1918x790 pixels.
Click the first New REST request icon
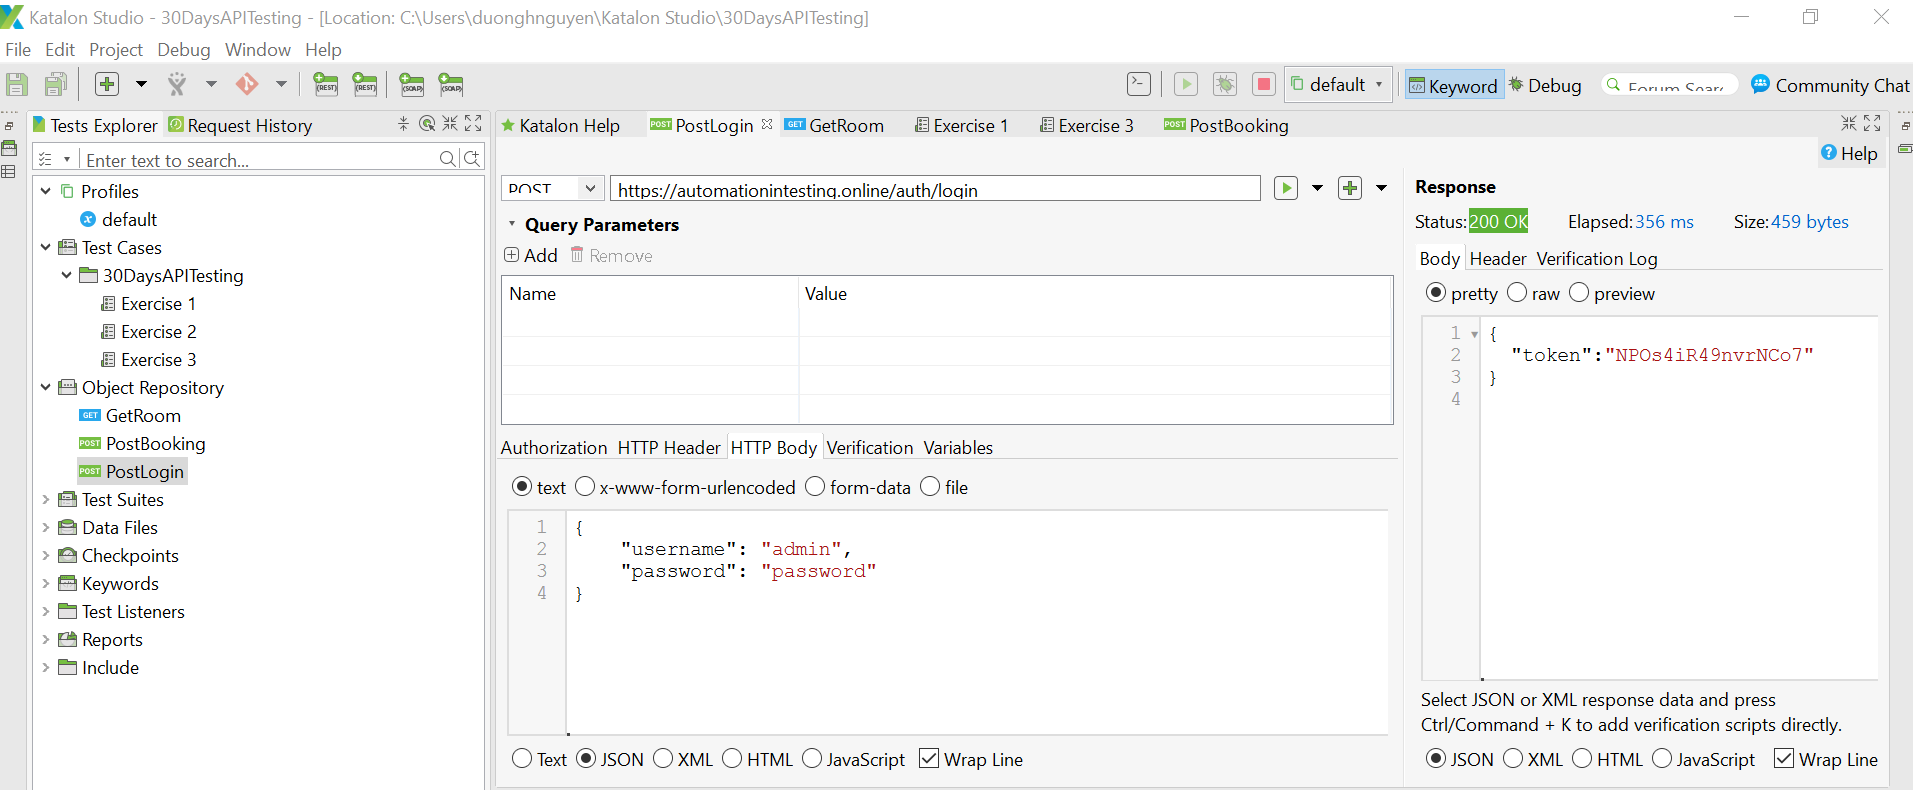326,84
